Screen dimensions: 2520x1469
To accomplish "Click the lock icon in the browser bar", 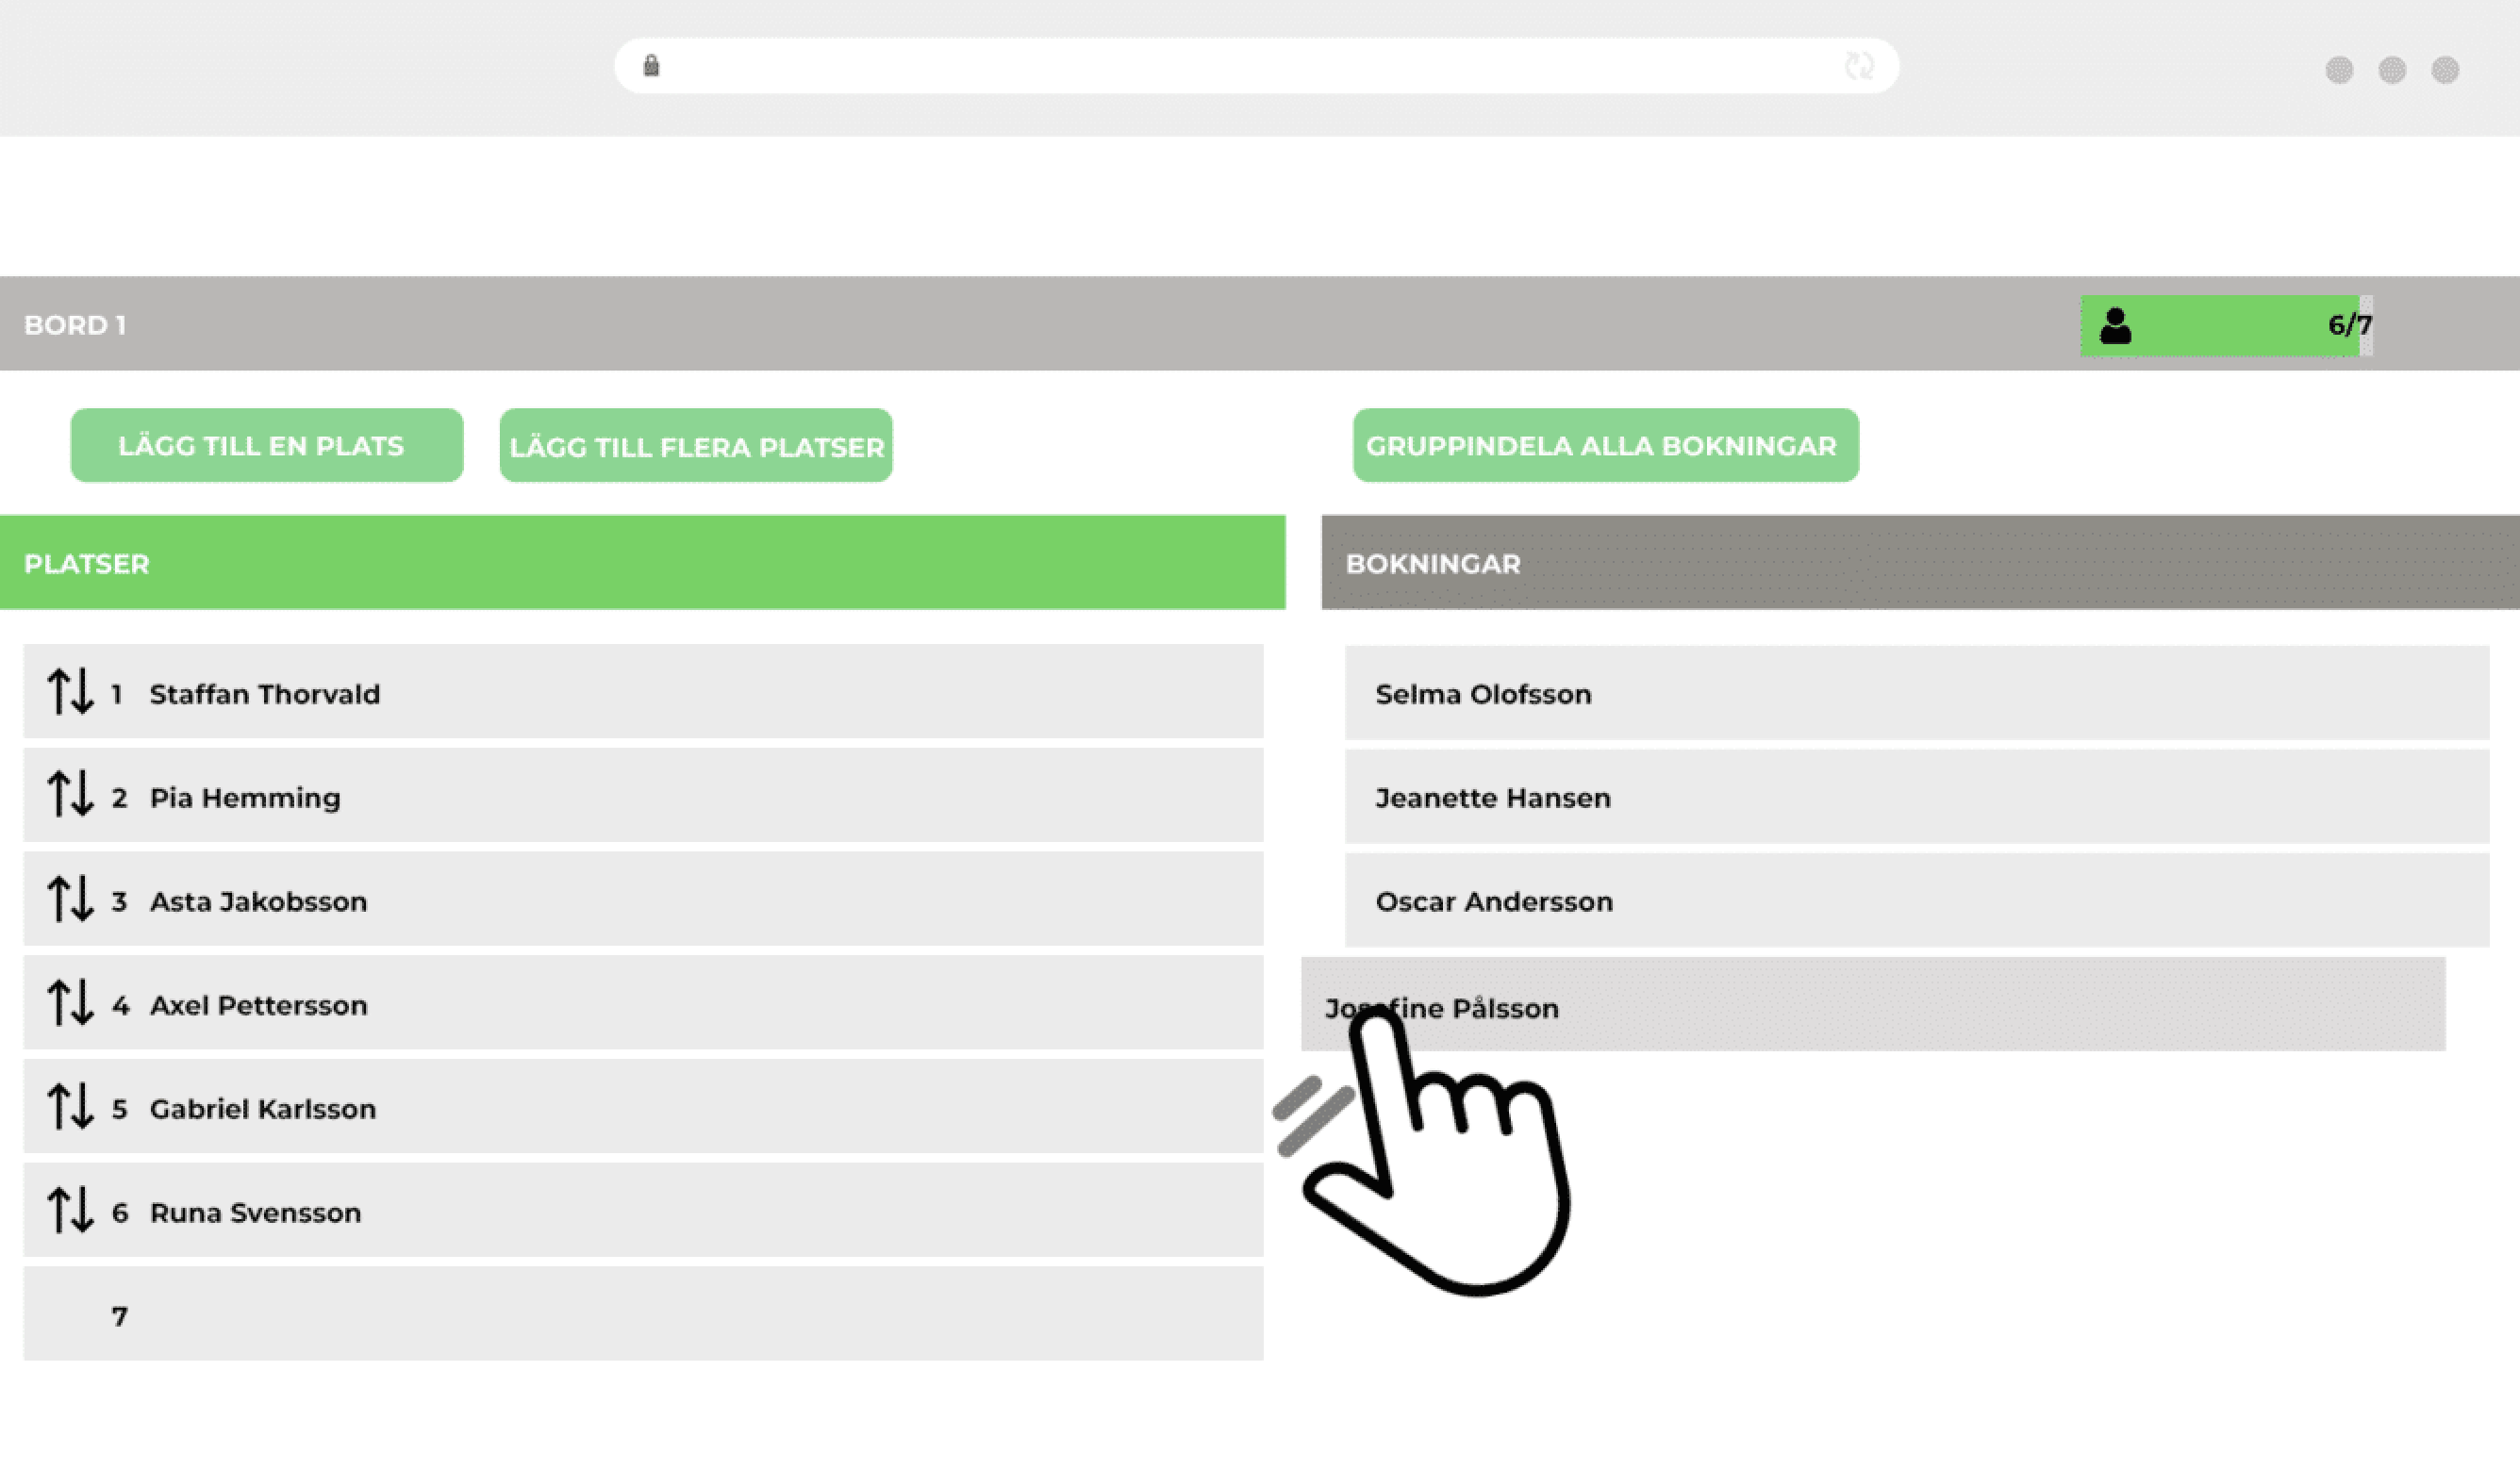I will tap(651, 65).
